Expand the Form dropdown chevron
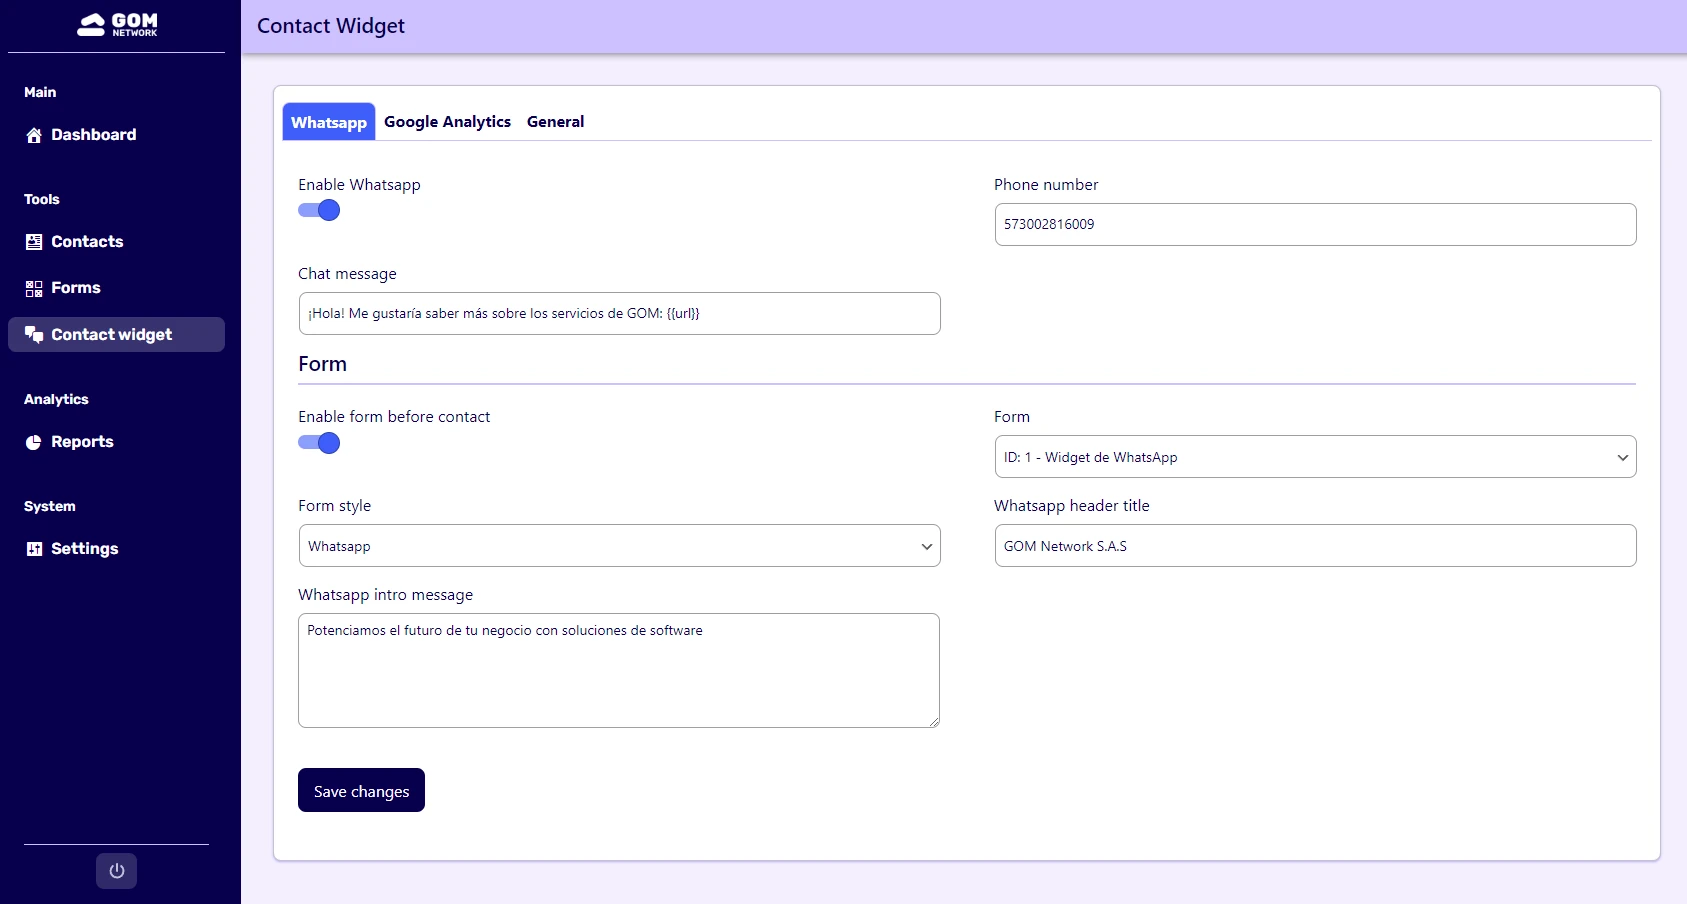The width and height of the screenshot is (1687, 904). coord(1623,457)
